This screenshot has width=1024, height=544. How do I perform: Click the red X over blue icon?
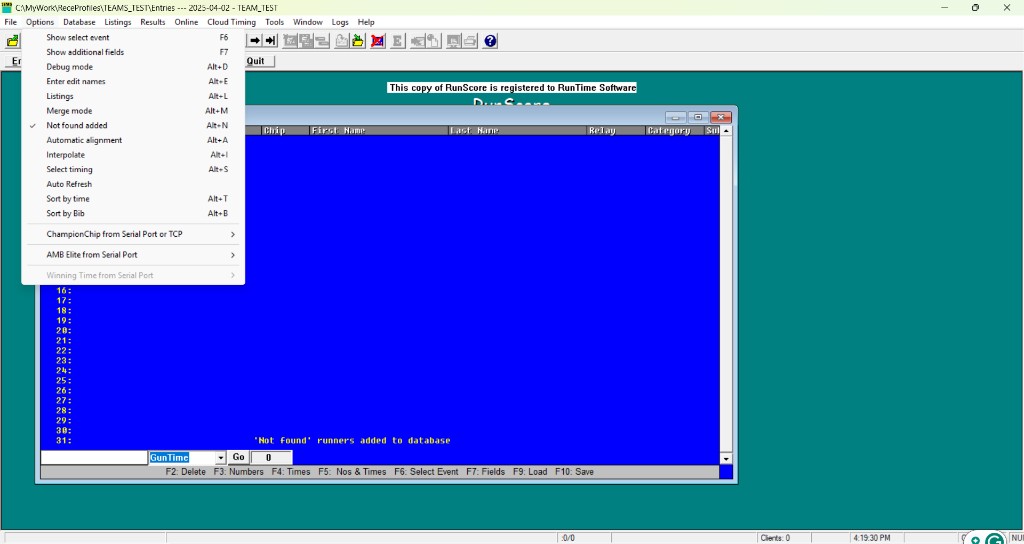tap(377, 41)
